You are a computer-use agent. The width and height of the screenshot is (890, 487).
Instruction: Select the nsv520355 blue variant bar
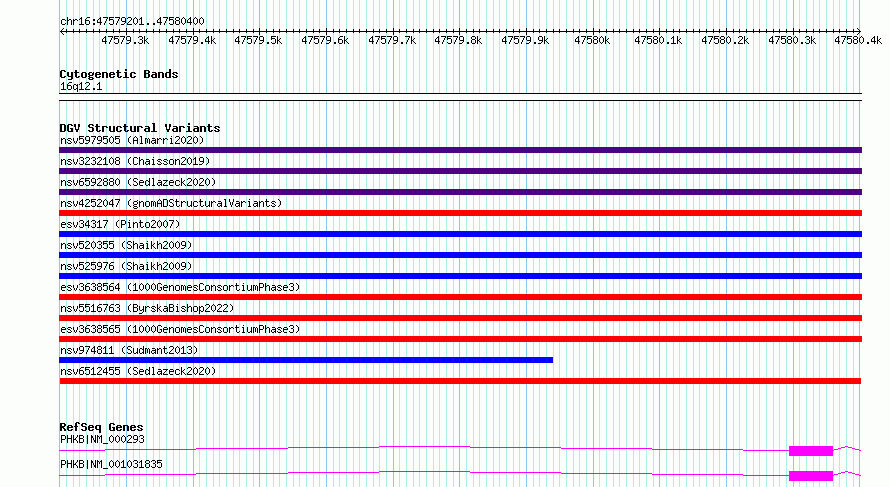coord(460,255)
